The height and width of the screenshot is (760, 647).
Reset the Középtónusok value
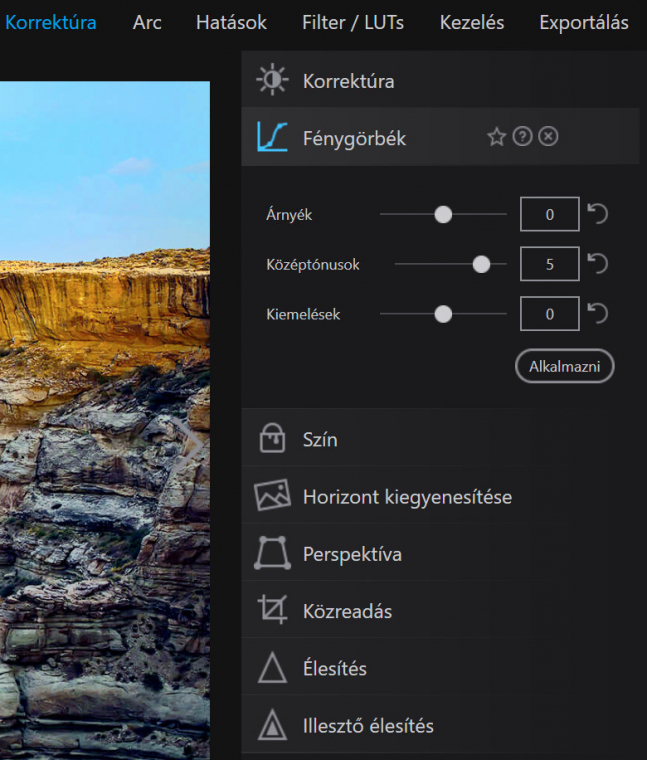598,264
